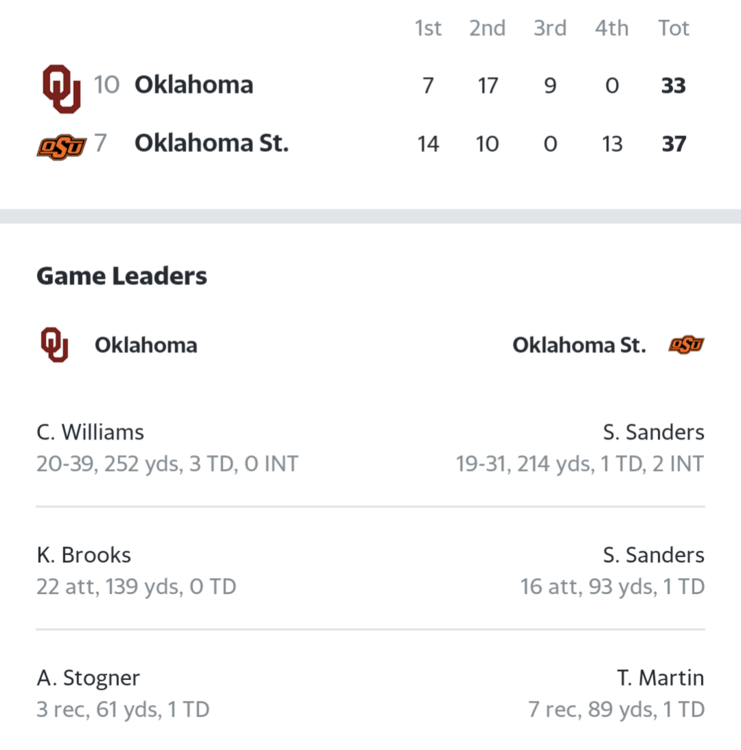
Task: View T. Martin receiving leader
Action: [616, 693]
